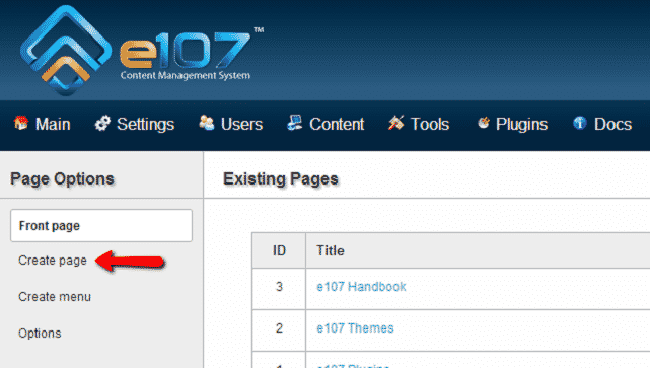Screen dimensions: 650x368
Task: Click the people icon beside Users
Action: pos(206,123)
